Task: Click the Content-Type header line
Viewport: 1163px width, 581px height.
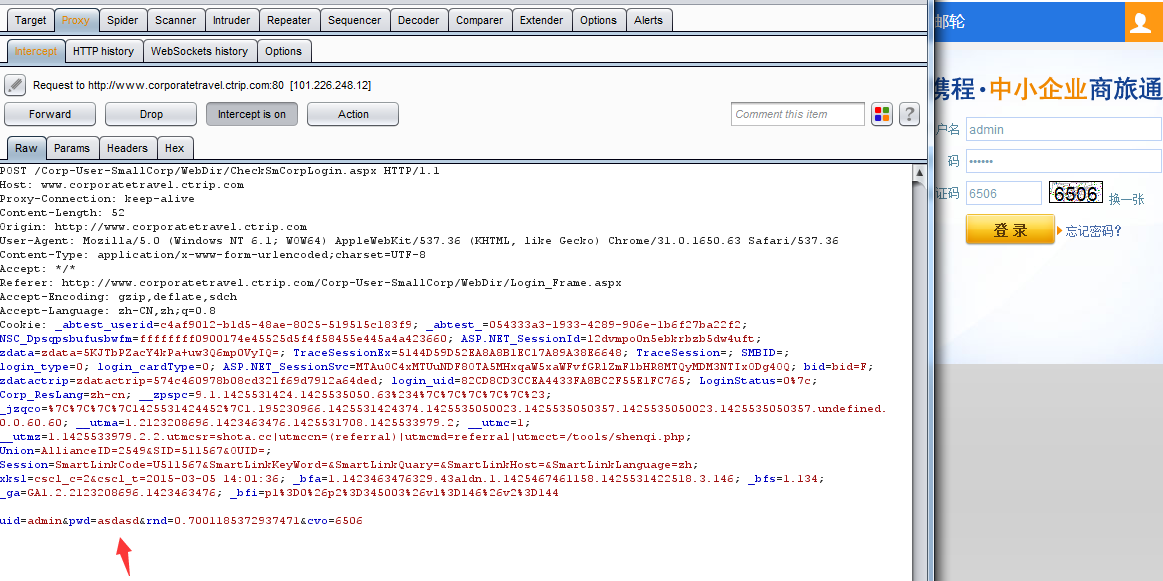Action: coord(213,255)
